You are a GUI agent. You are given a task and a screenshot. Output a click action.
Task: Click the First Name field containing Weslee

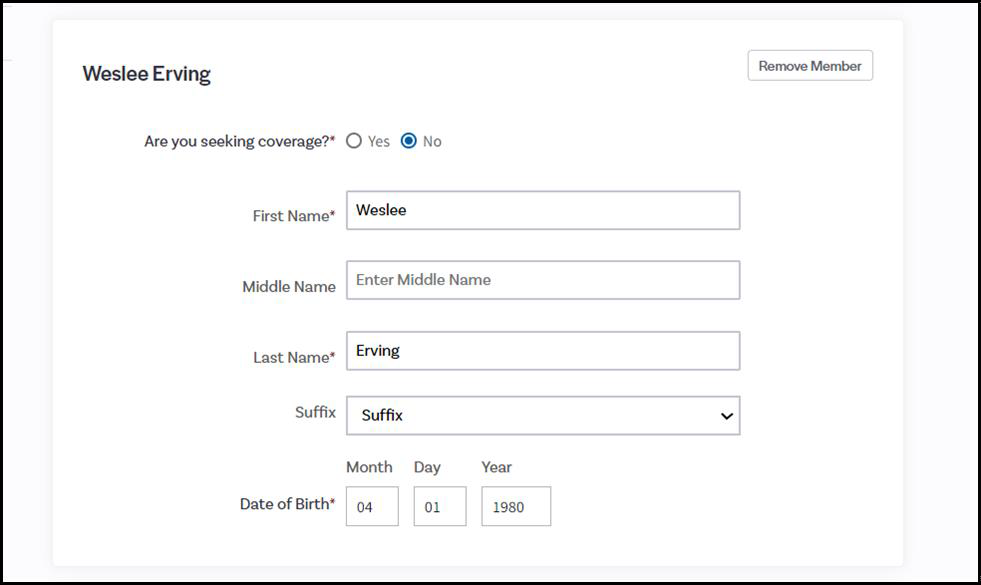543,210
